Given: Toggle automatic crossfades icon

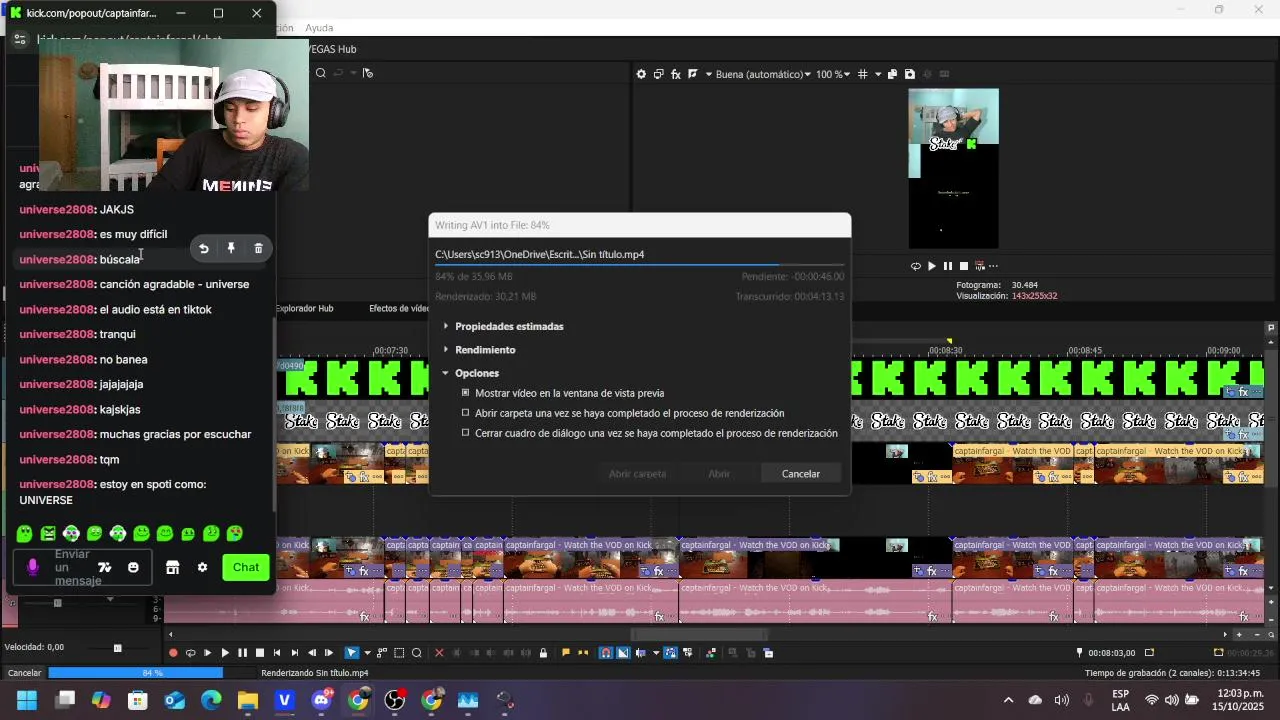Looking at the screenshot, I should (x=623, y=653).
